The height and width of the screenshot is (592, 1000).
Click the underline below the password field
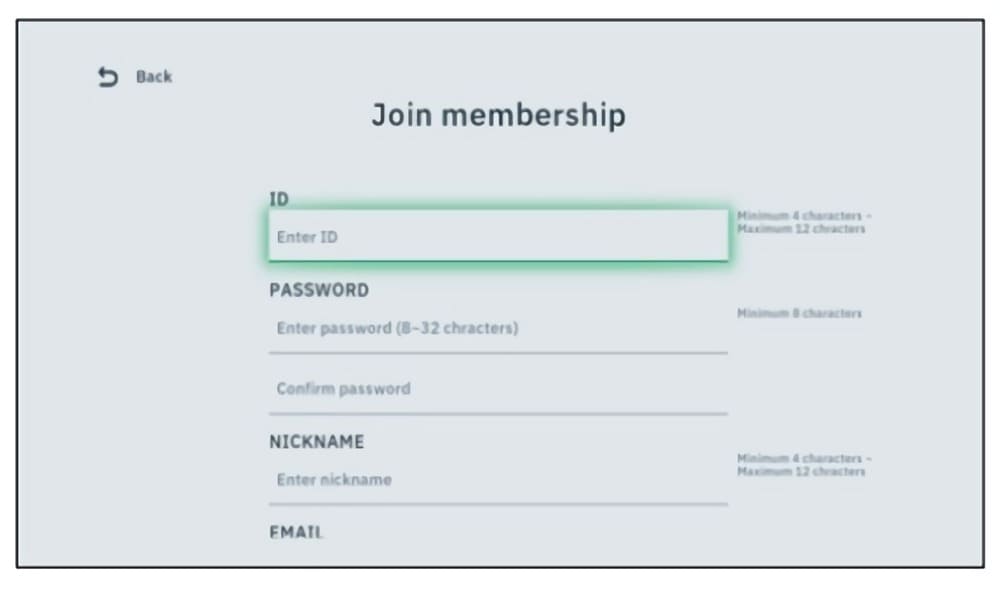[x=498, y=353]
